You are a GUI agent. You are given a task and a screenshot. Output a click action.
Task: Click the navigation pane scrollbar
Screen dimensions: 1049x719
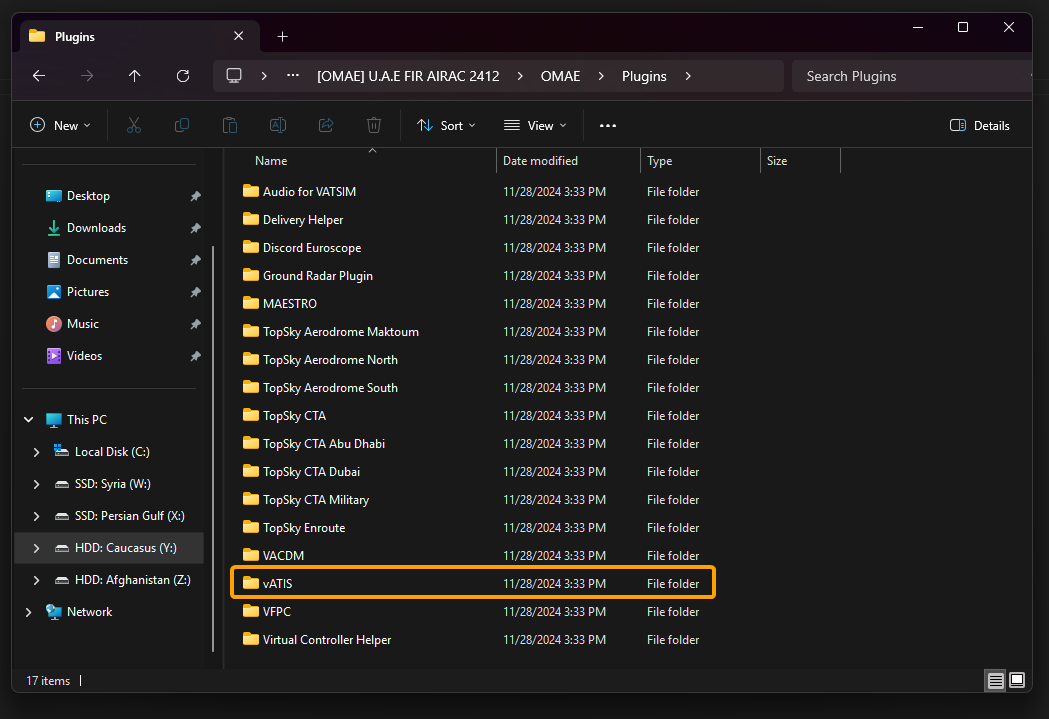213,448
